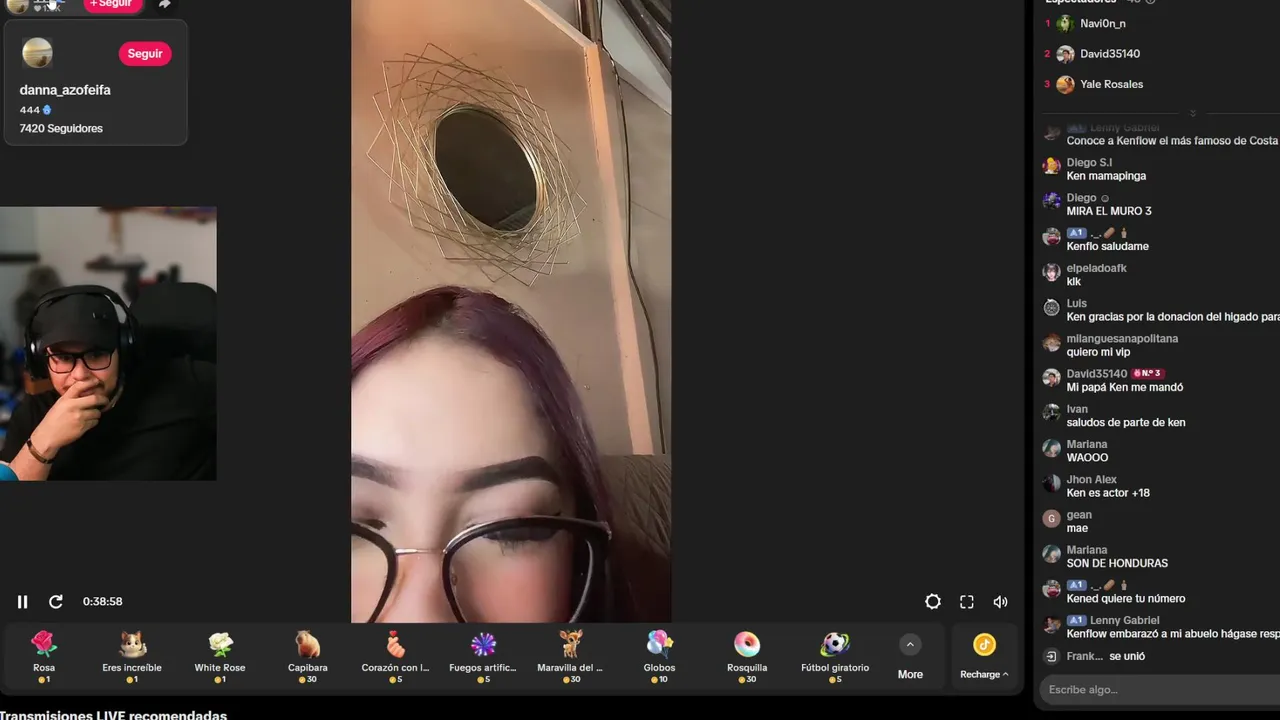The height and width of the screenshot is (720, 1280).
Task: Click the message "quiero mi vip"
Action: tap(1098, 352)
